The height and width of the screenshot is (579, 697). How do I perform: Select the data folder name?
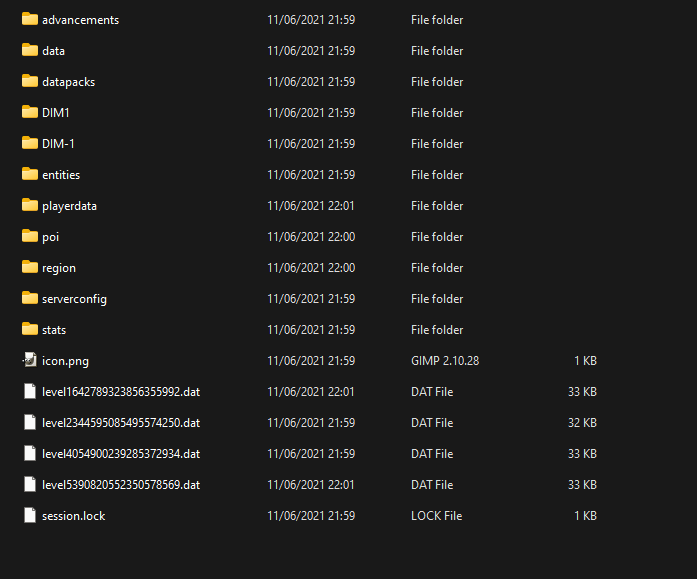click(53, 51)
